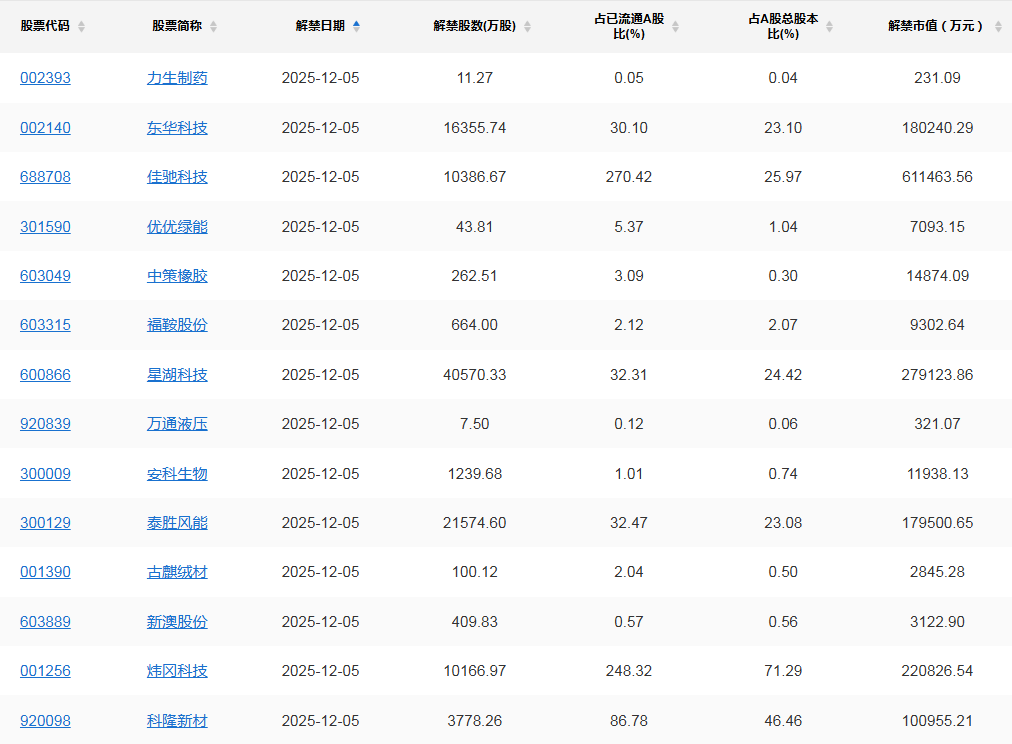This screenshot has width=1012, height=744.
Task: Open the 优优绿能 stock name link
Action: [177, 227]
